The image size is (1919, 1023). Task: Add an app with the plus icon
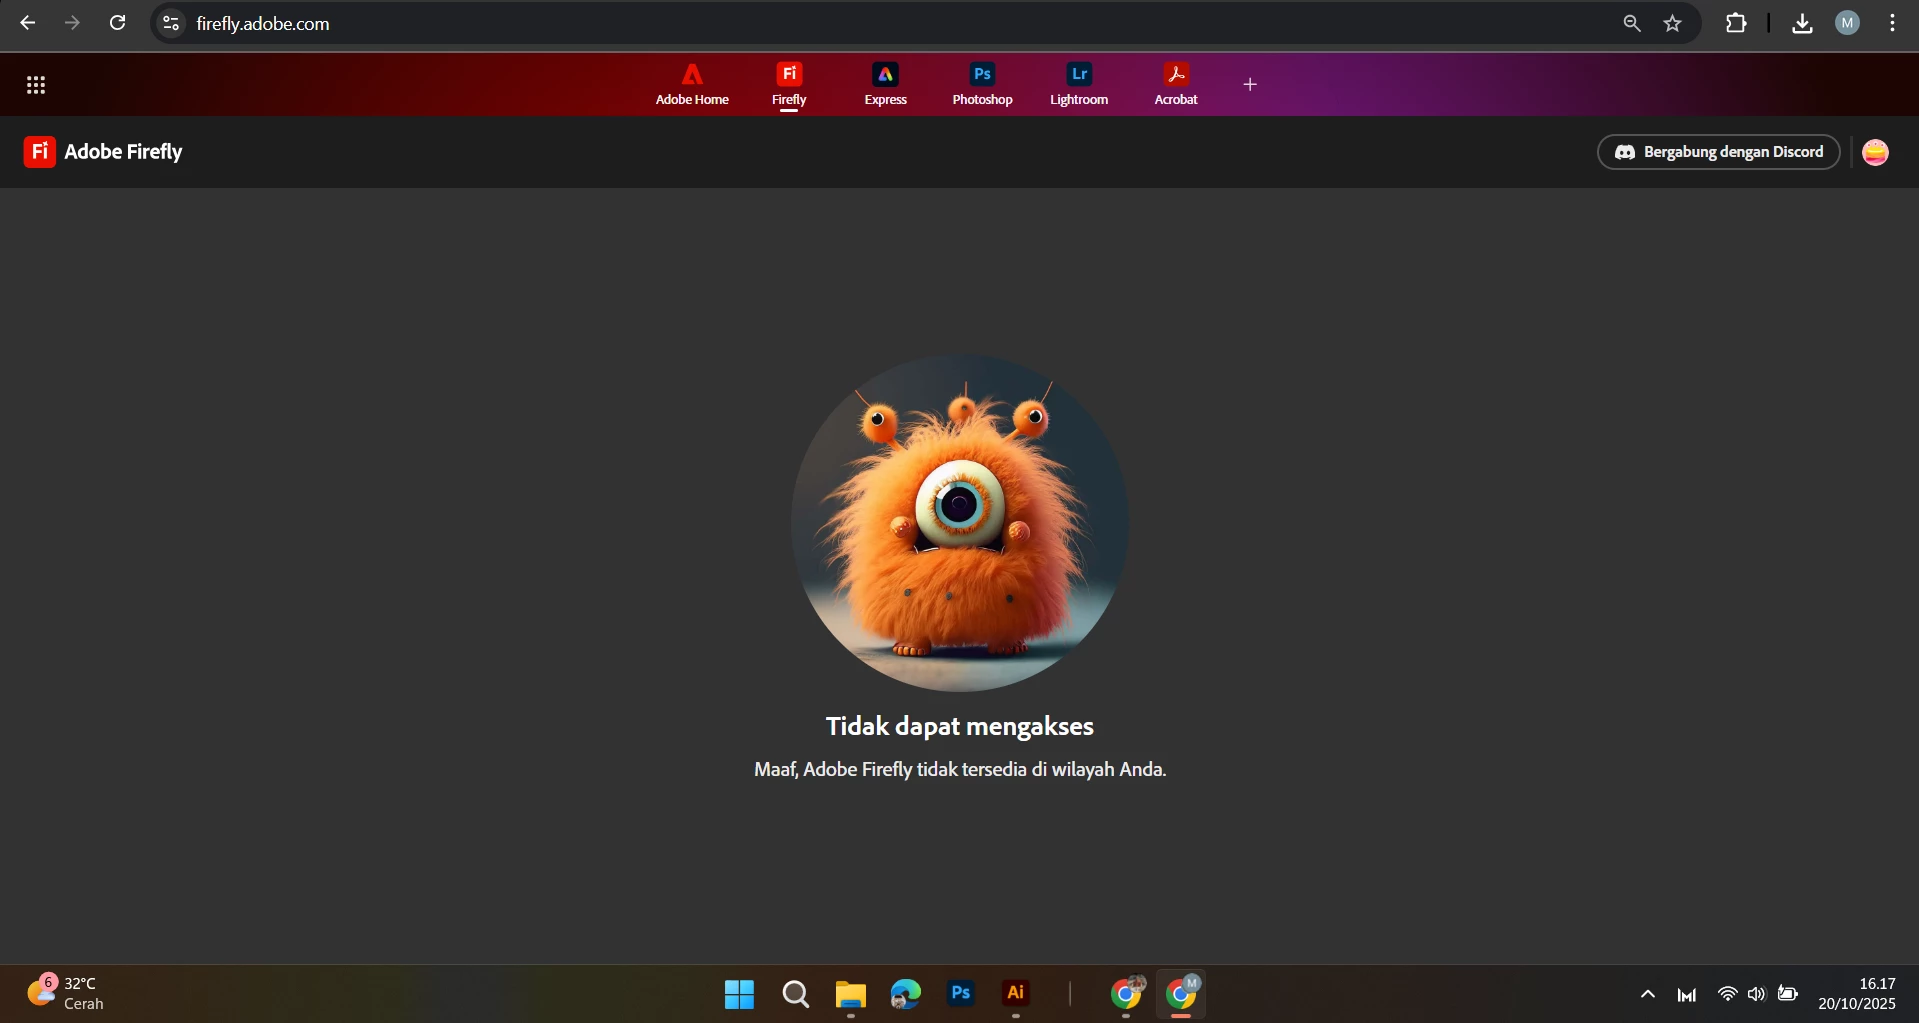[x=1250, y=85]
